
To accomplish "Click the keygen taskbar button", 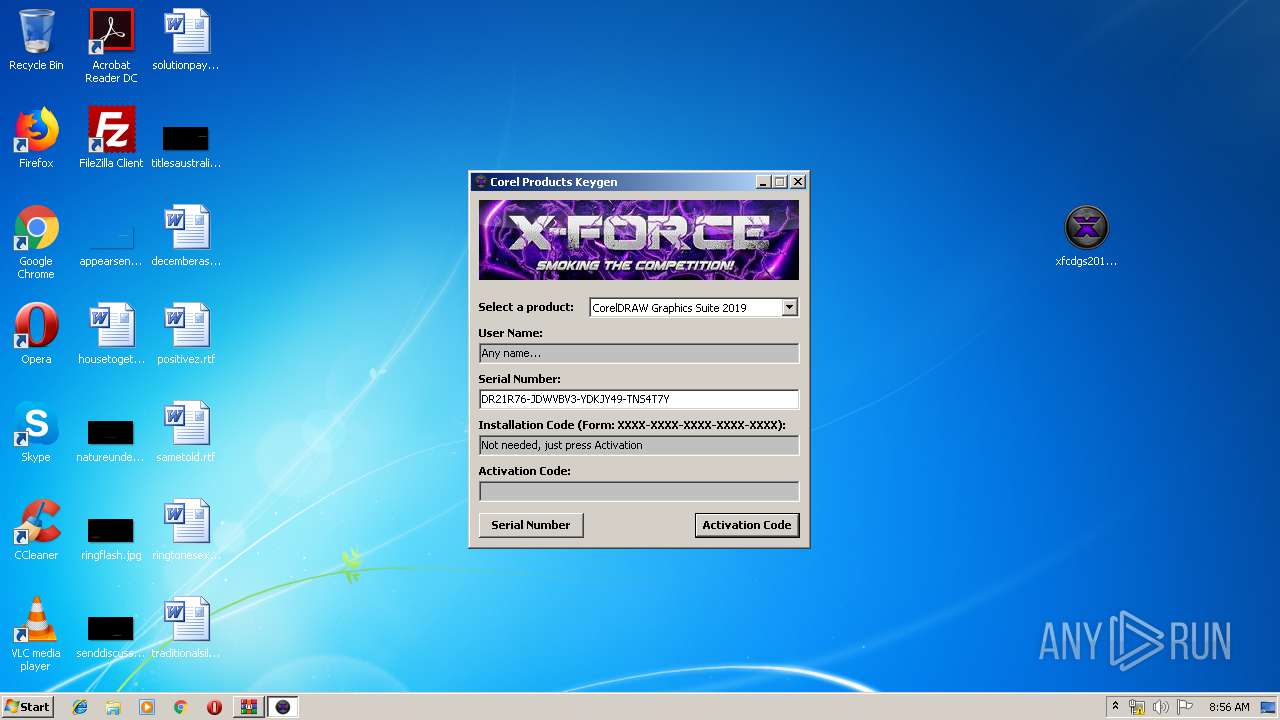I will (x=283, y=707).
